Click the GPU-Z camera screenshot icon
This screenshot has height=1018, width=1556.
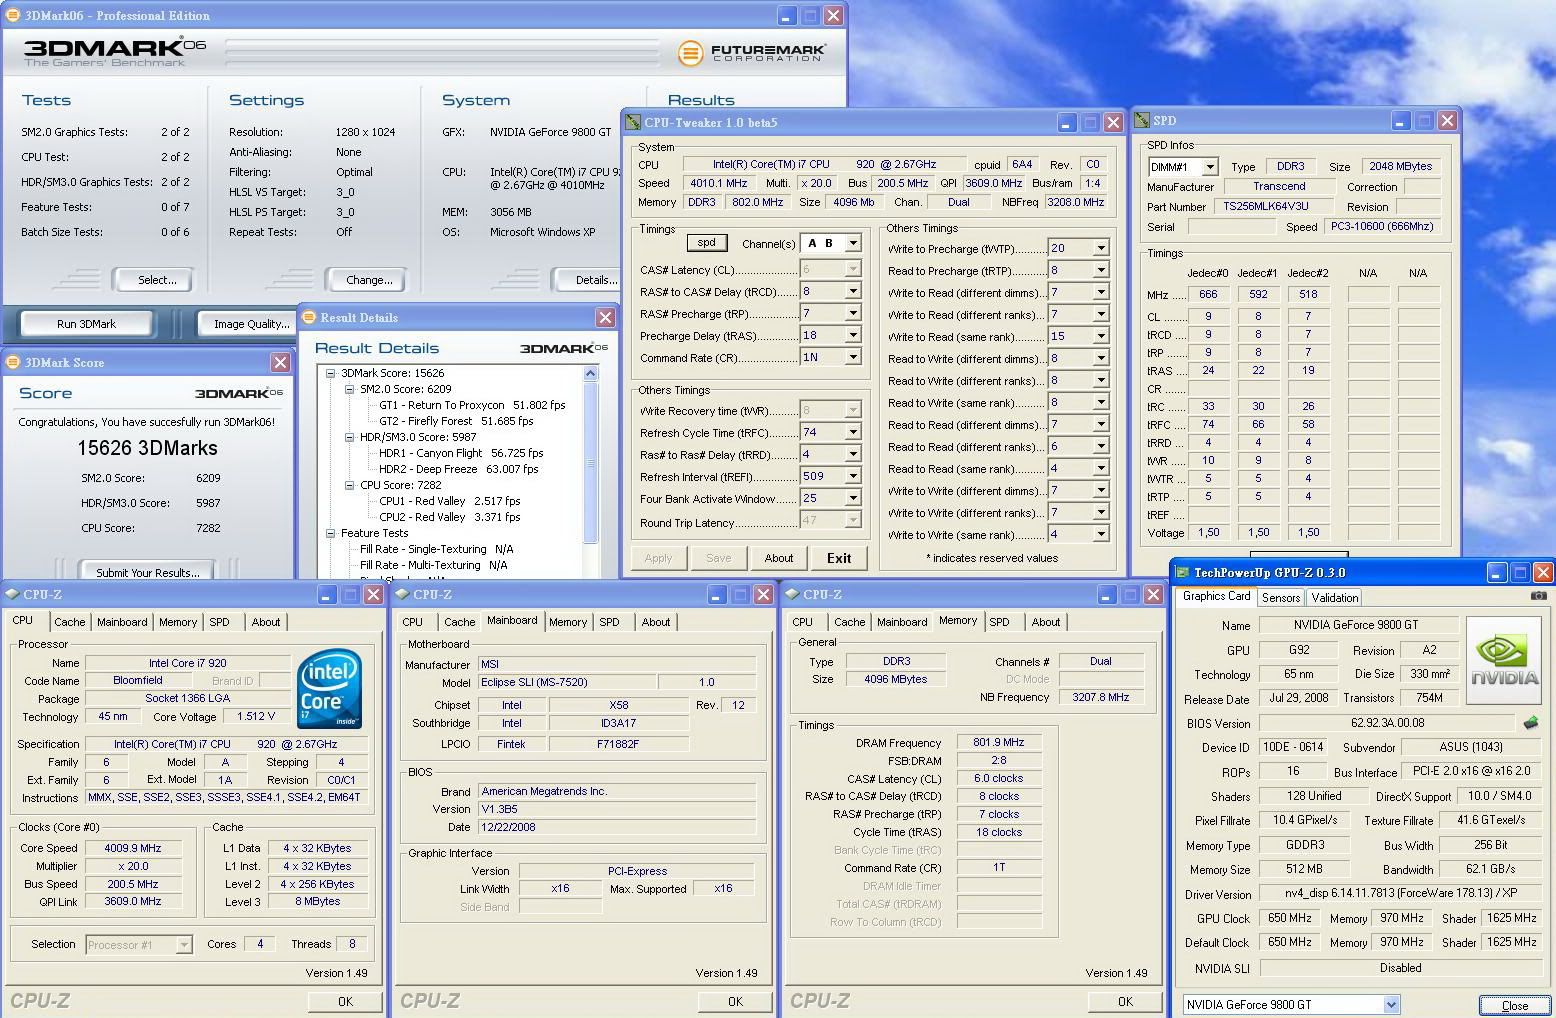1538,596
